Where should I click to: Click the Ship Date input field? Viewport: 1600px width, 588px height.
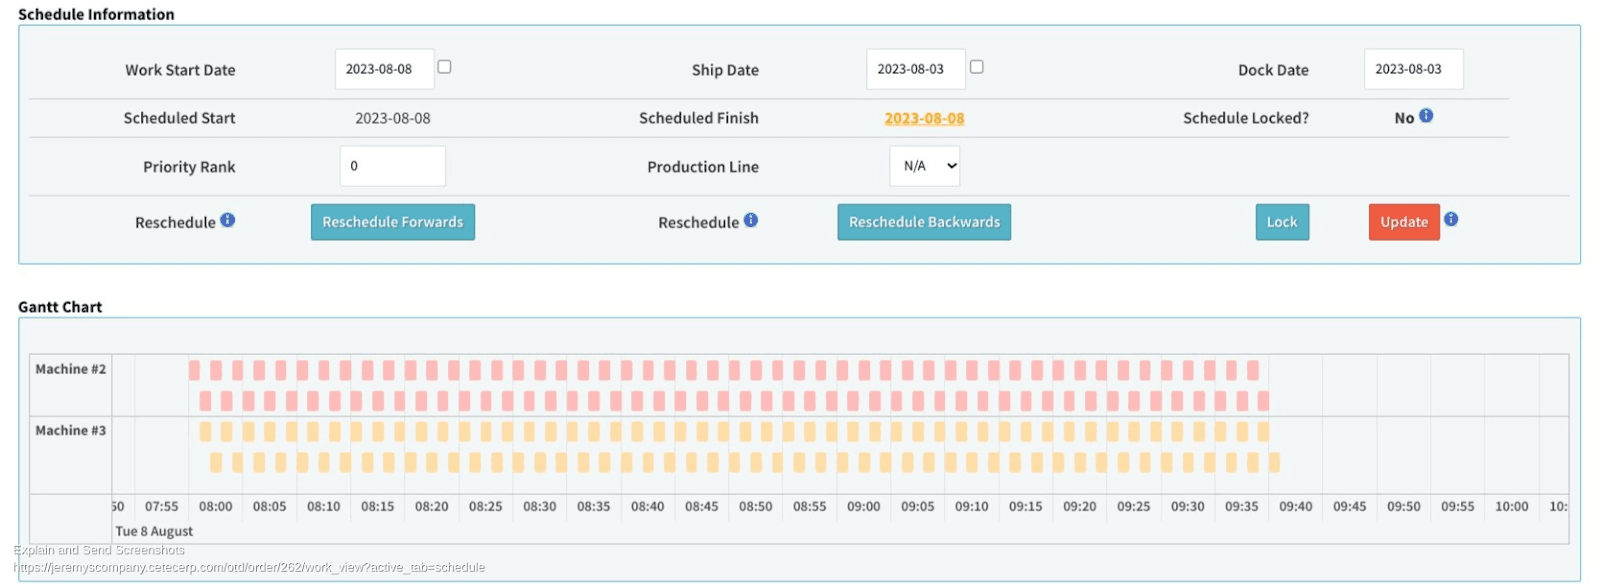[915, 69]
